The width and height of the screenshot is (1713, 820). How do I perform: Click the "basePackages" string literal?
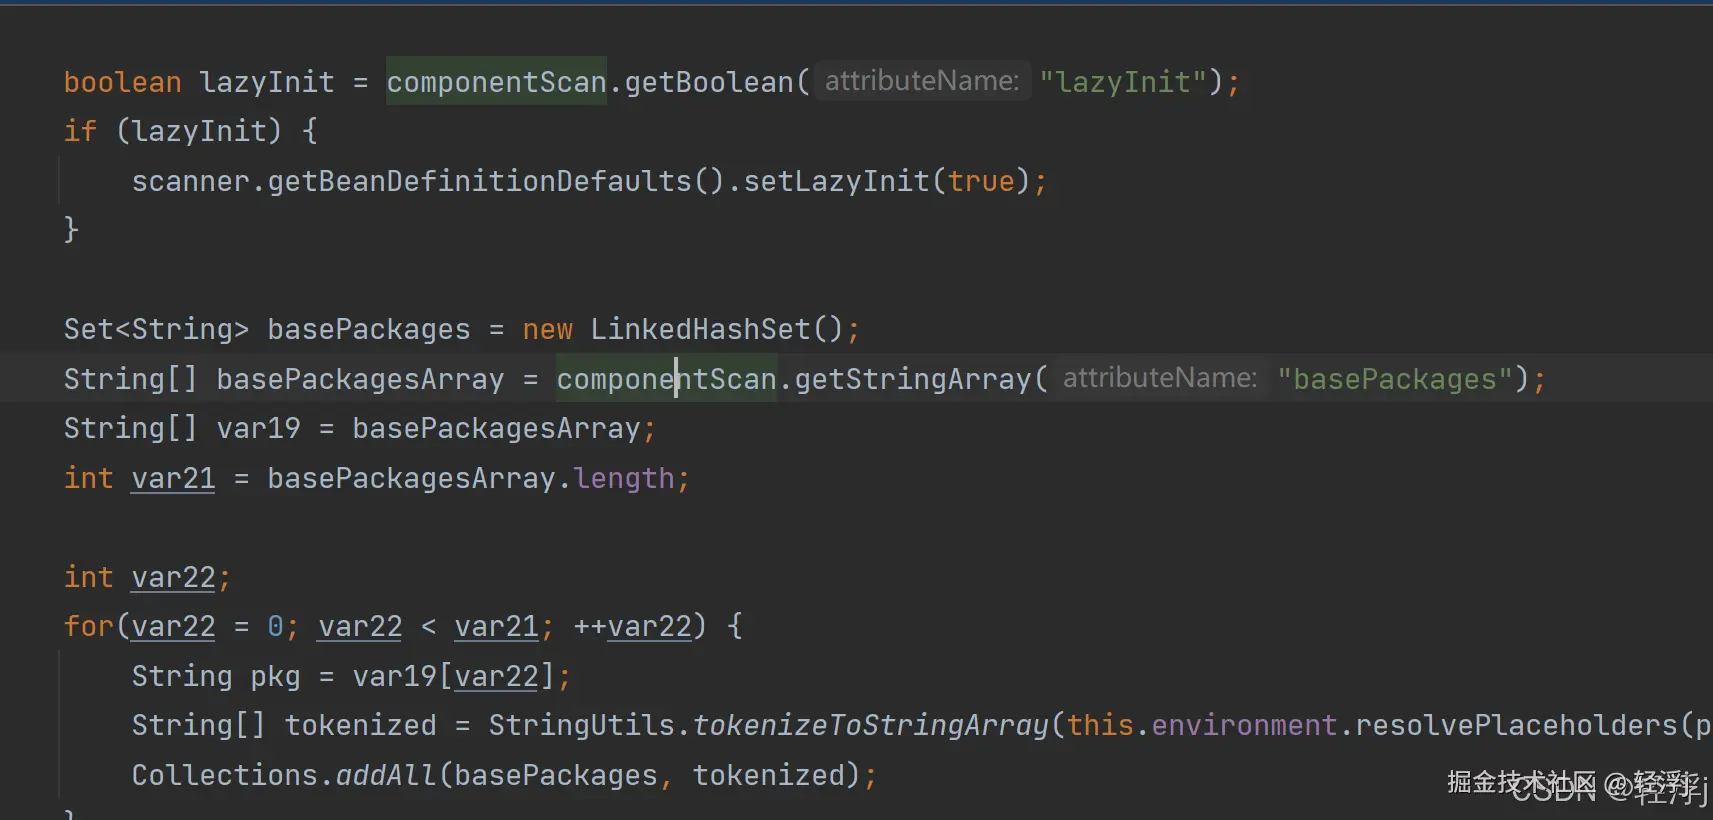pyautogui.click(x=1395, y=379)
